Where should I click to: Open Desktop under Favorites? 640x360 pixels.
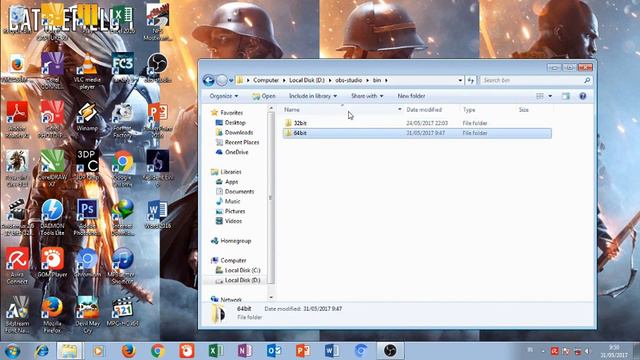tap(235, 122)
